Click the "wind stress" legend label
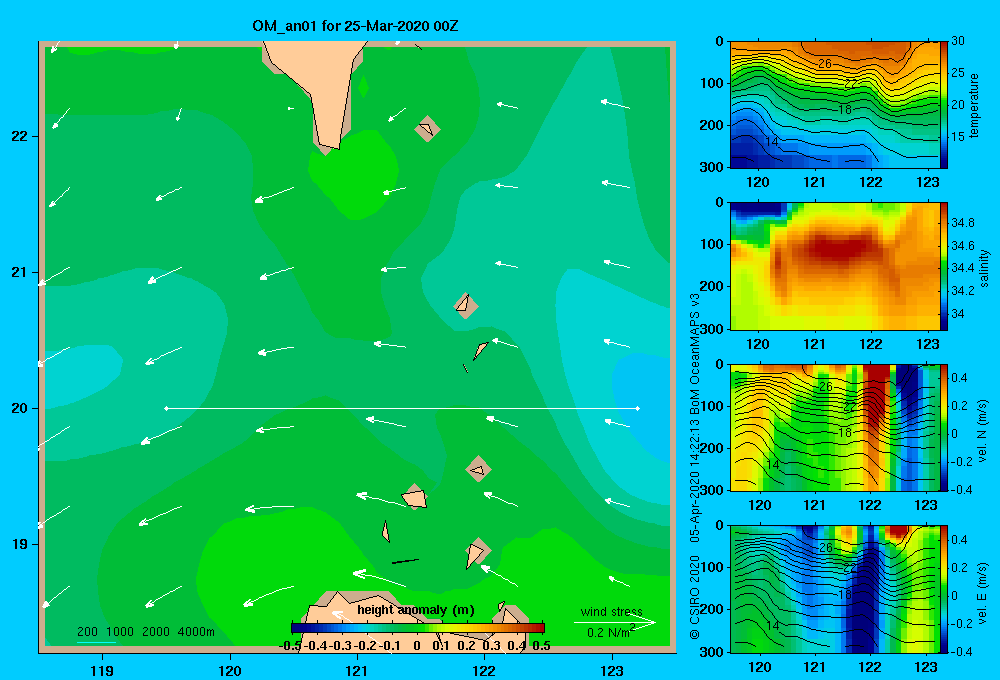Screen dimensions: 1000x680 point(611,612)
